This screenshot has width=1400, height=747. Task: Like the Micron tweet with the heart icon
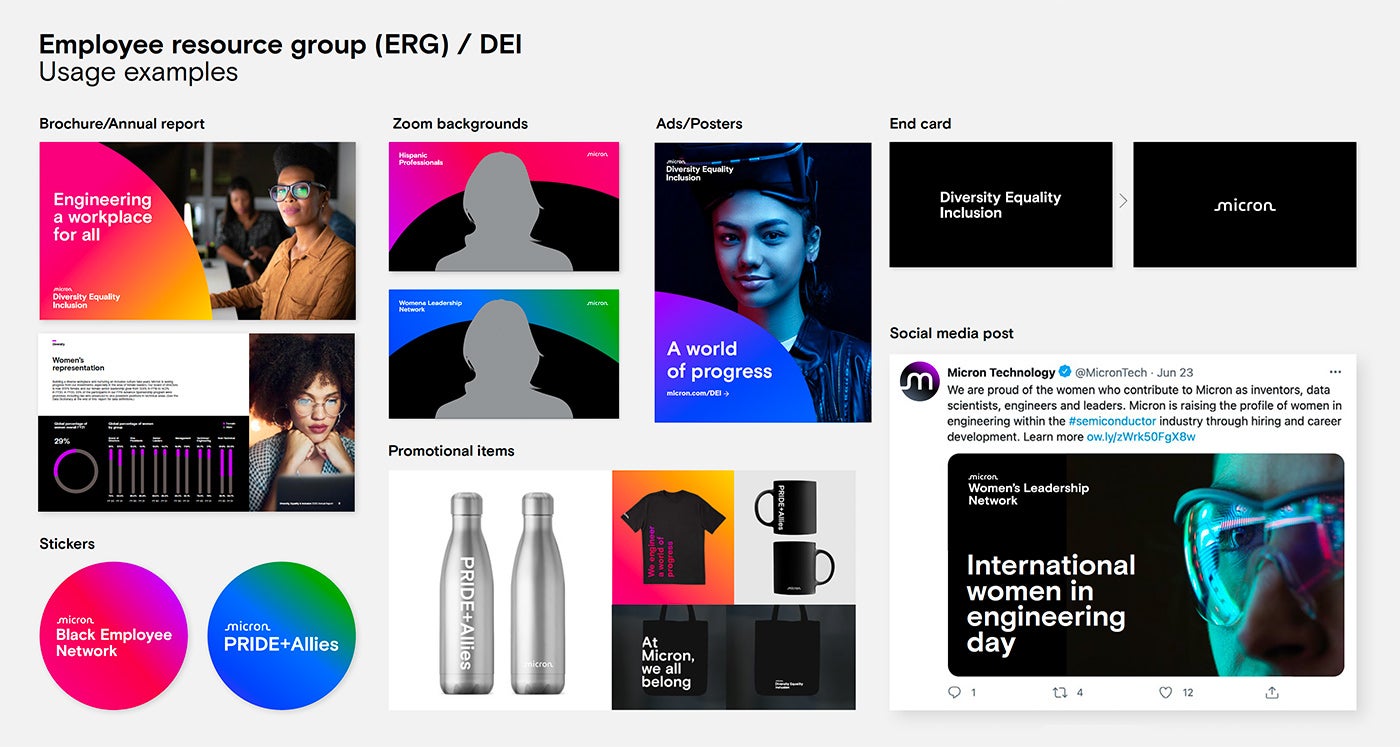pyautogui.click(x=1165, y=691)
